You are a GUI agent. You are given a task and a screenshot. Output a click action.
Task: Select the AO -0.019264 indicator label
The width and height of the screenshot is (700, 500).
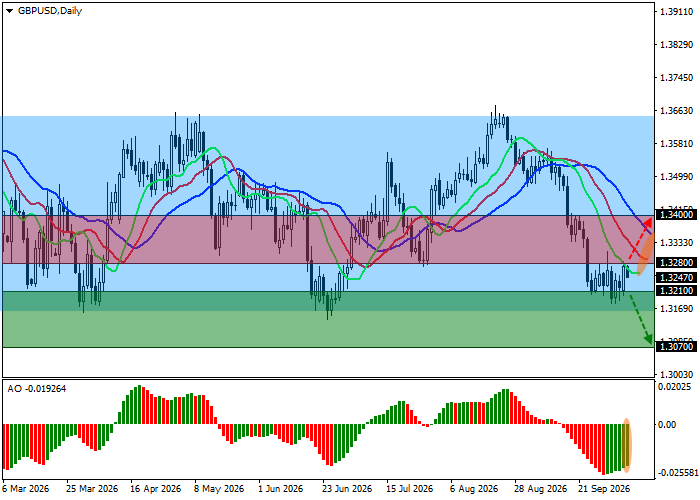pyautogui.click(x=37, y=389)
